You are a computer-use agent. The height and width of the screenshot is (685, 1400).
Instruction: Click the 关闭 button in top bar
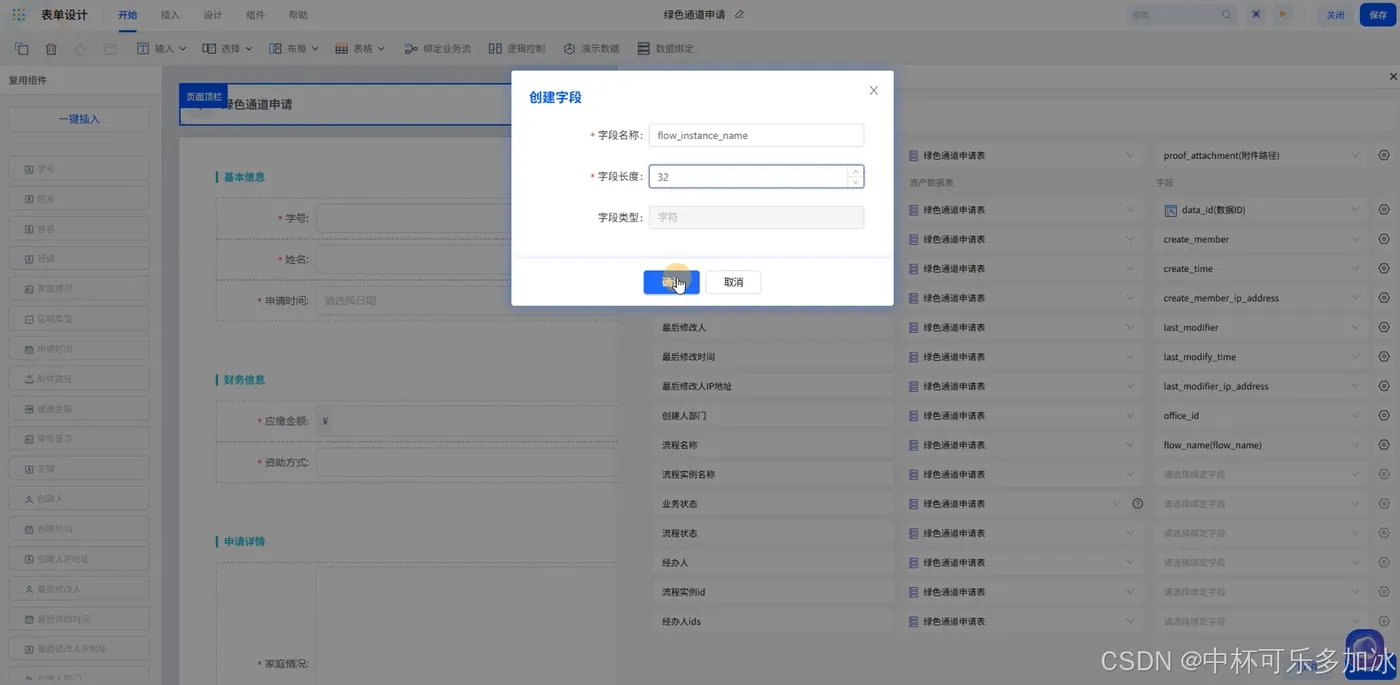pos(1335,15)
